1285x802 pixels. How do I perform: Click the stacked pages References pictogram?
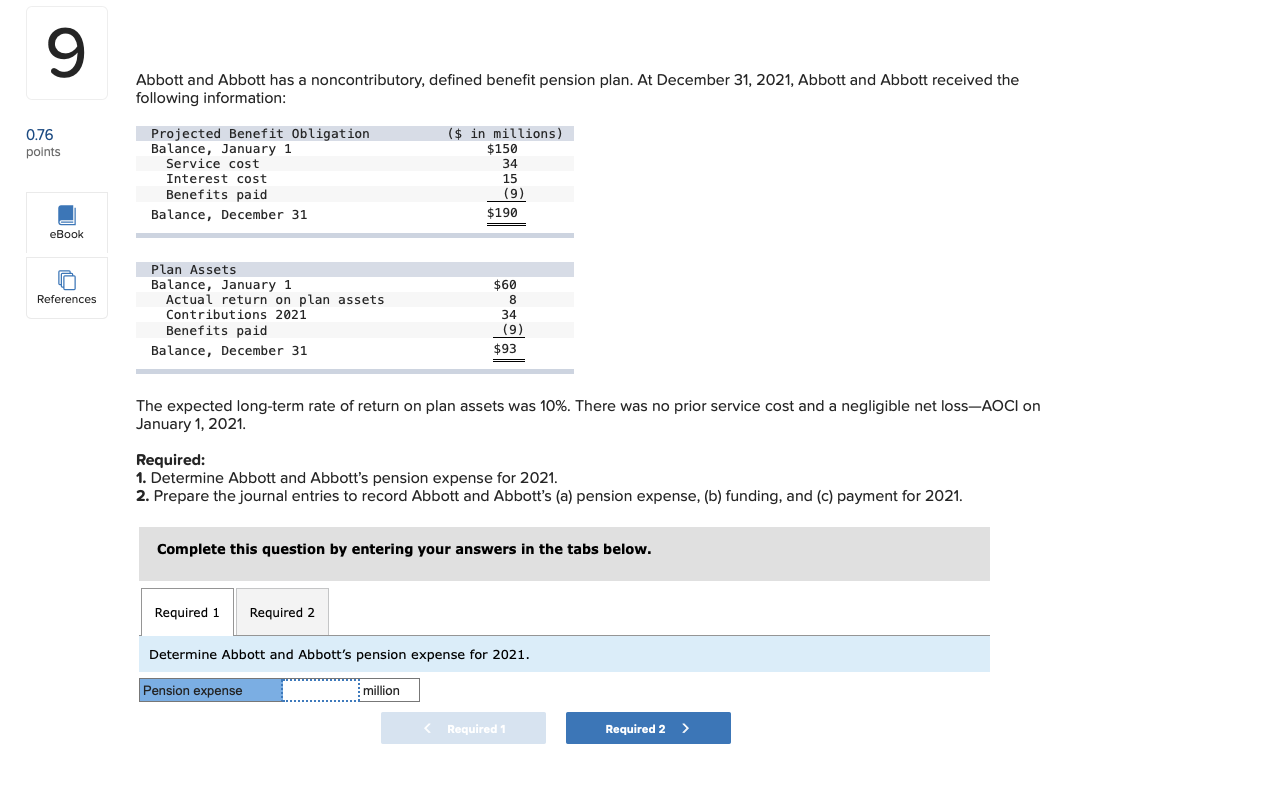point(66,279)
